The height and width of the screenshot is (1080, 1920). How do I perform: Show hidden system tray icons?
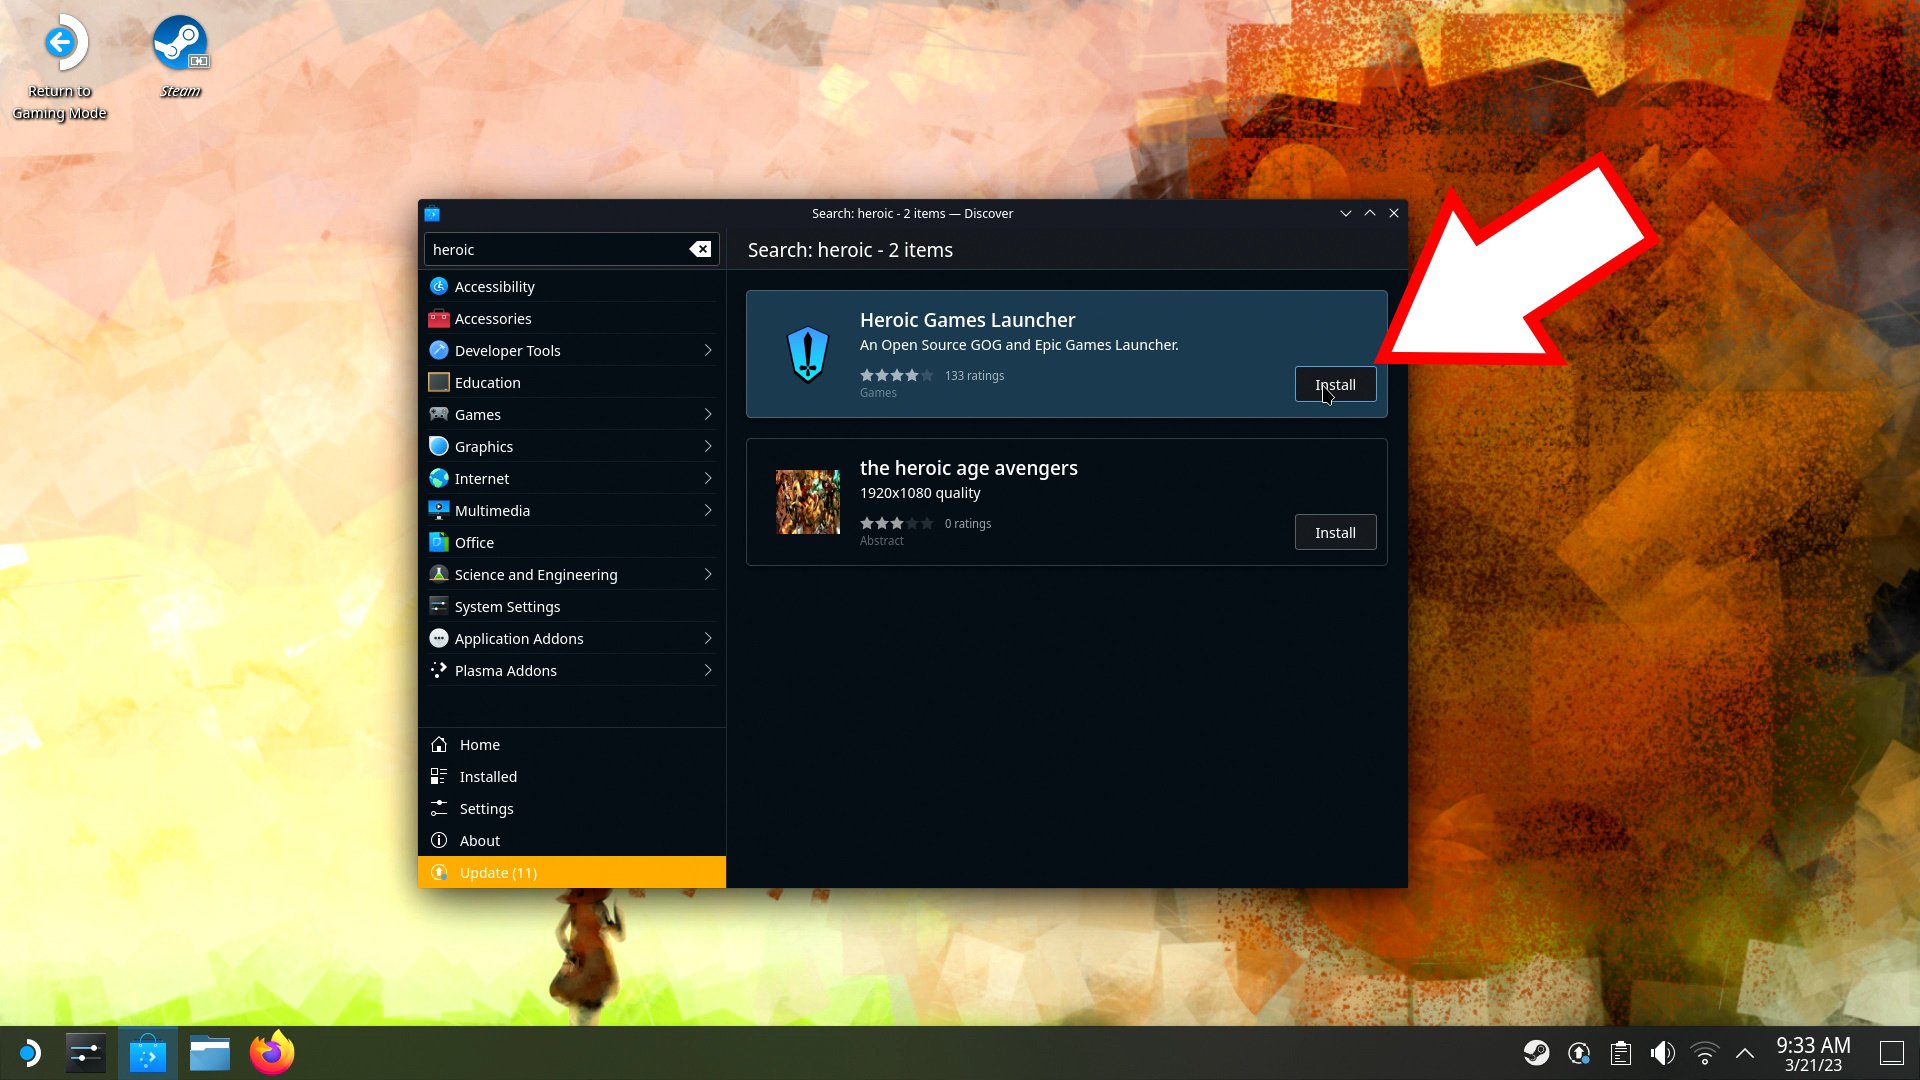tap(1745, 1053)
